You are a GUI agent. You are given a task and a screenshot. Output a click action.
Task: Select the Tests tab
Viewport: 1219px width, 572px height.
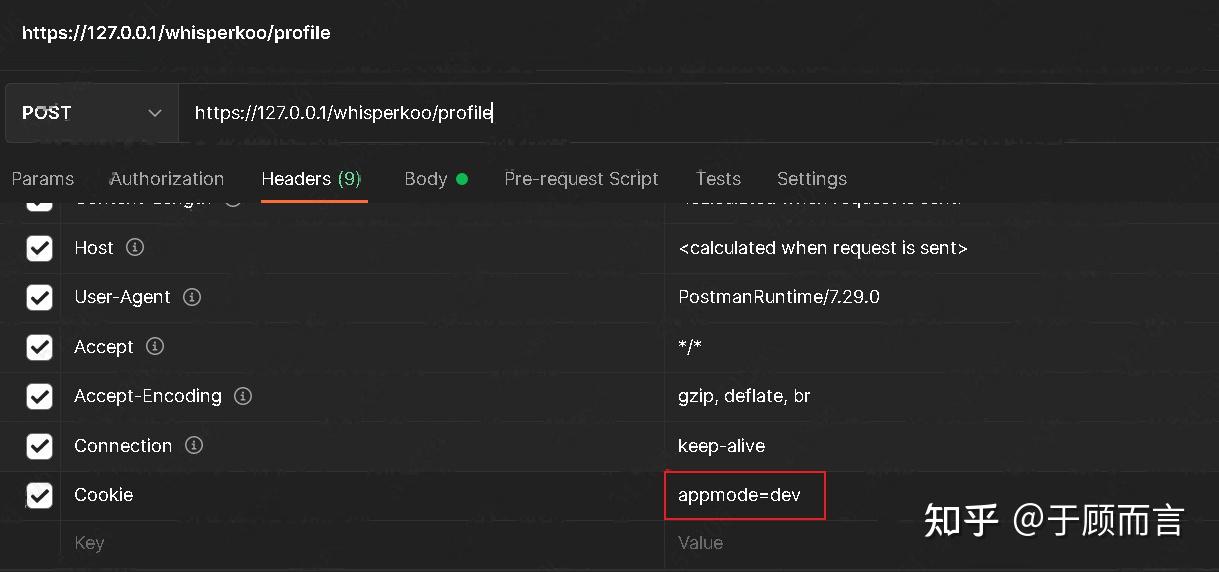tap(718, 179)
